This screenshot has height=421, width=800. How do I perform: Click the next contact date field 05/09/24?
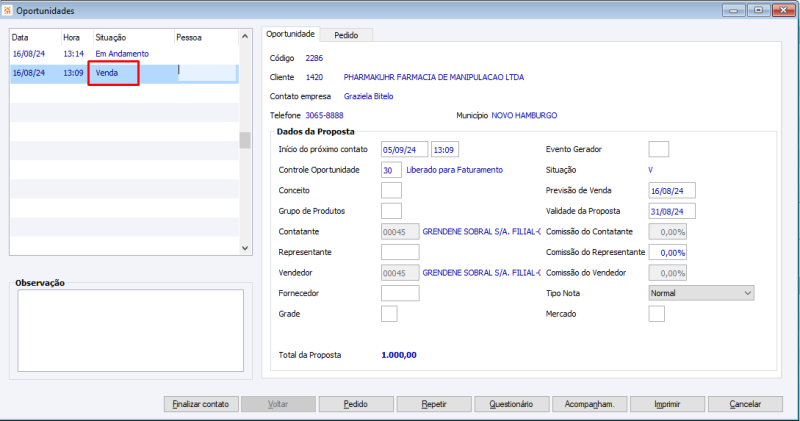[404, 150]
